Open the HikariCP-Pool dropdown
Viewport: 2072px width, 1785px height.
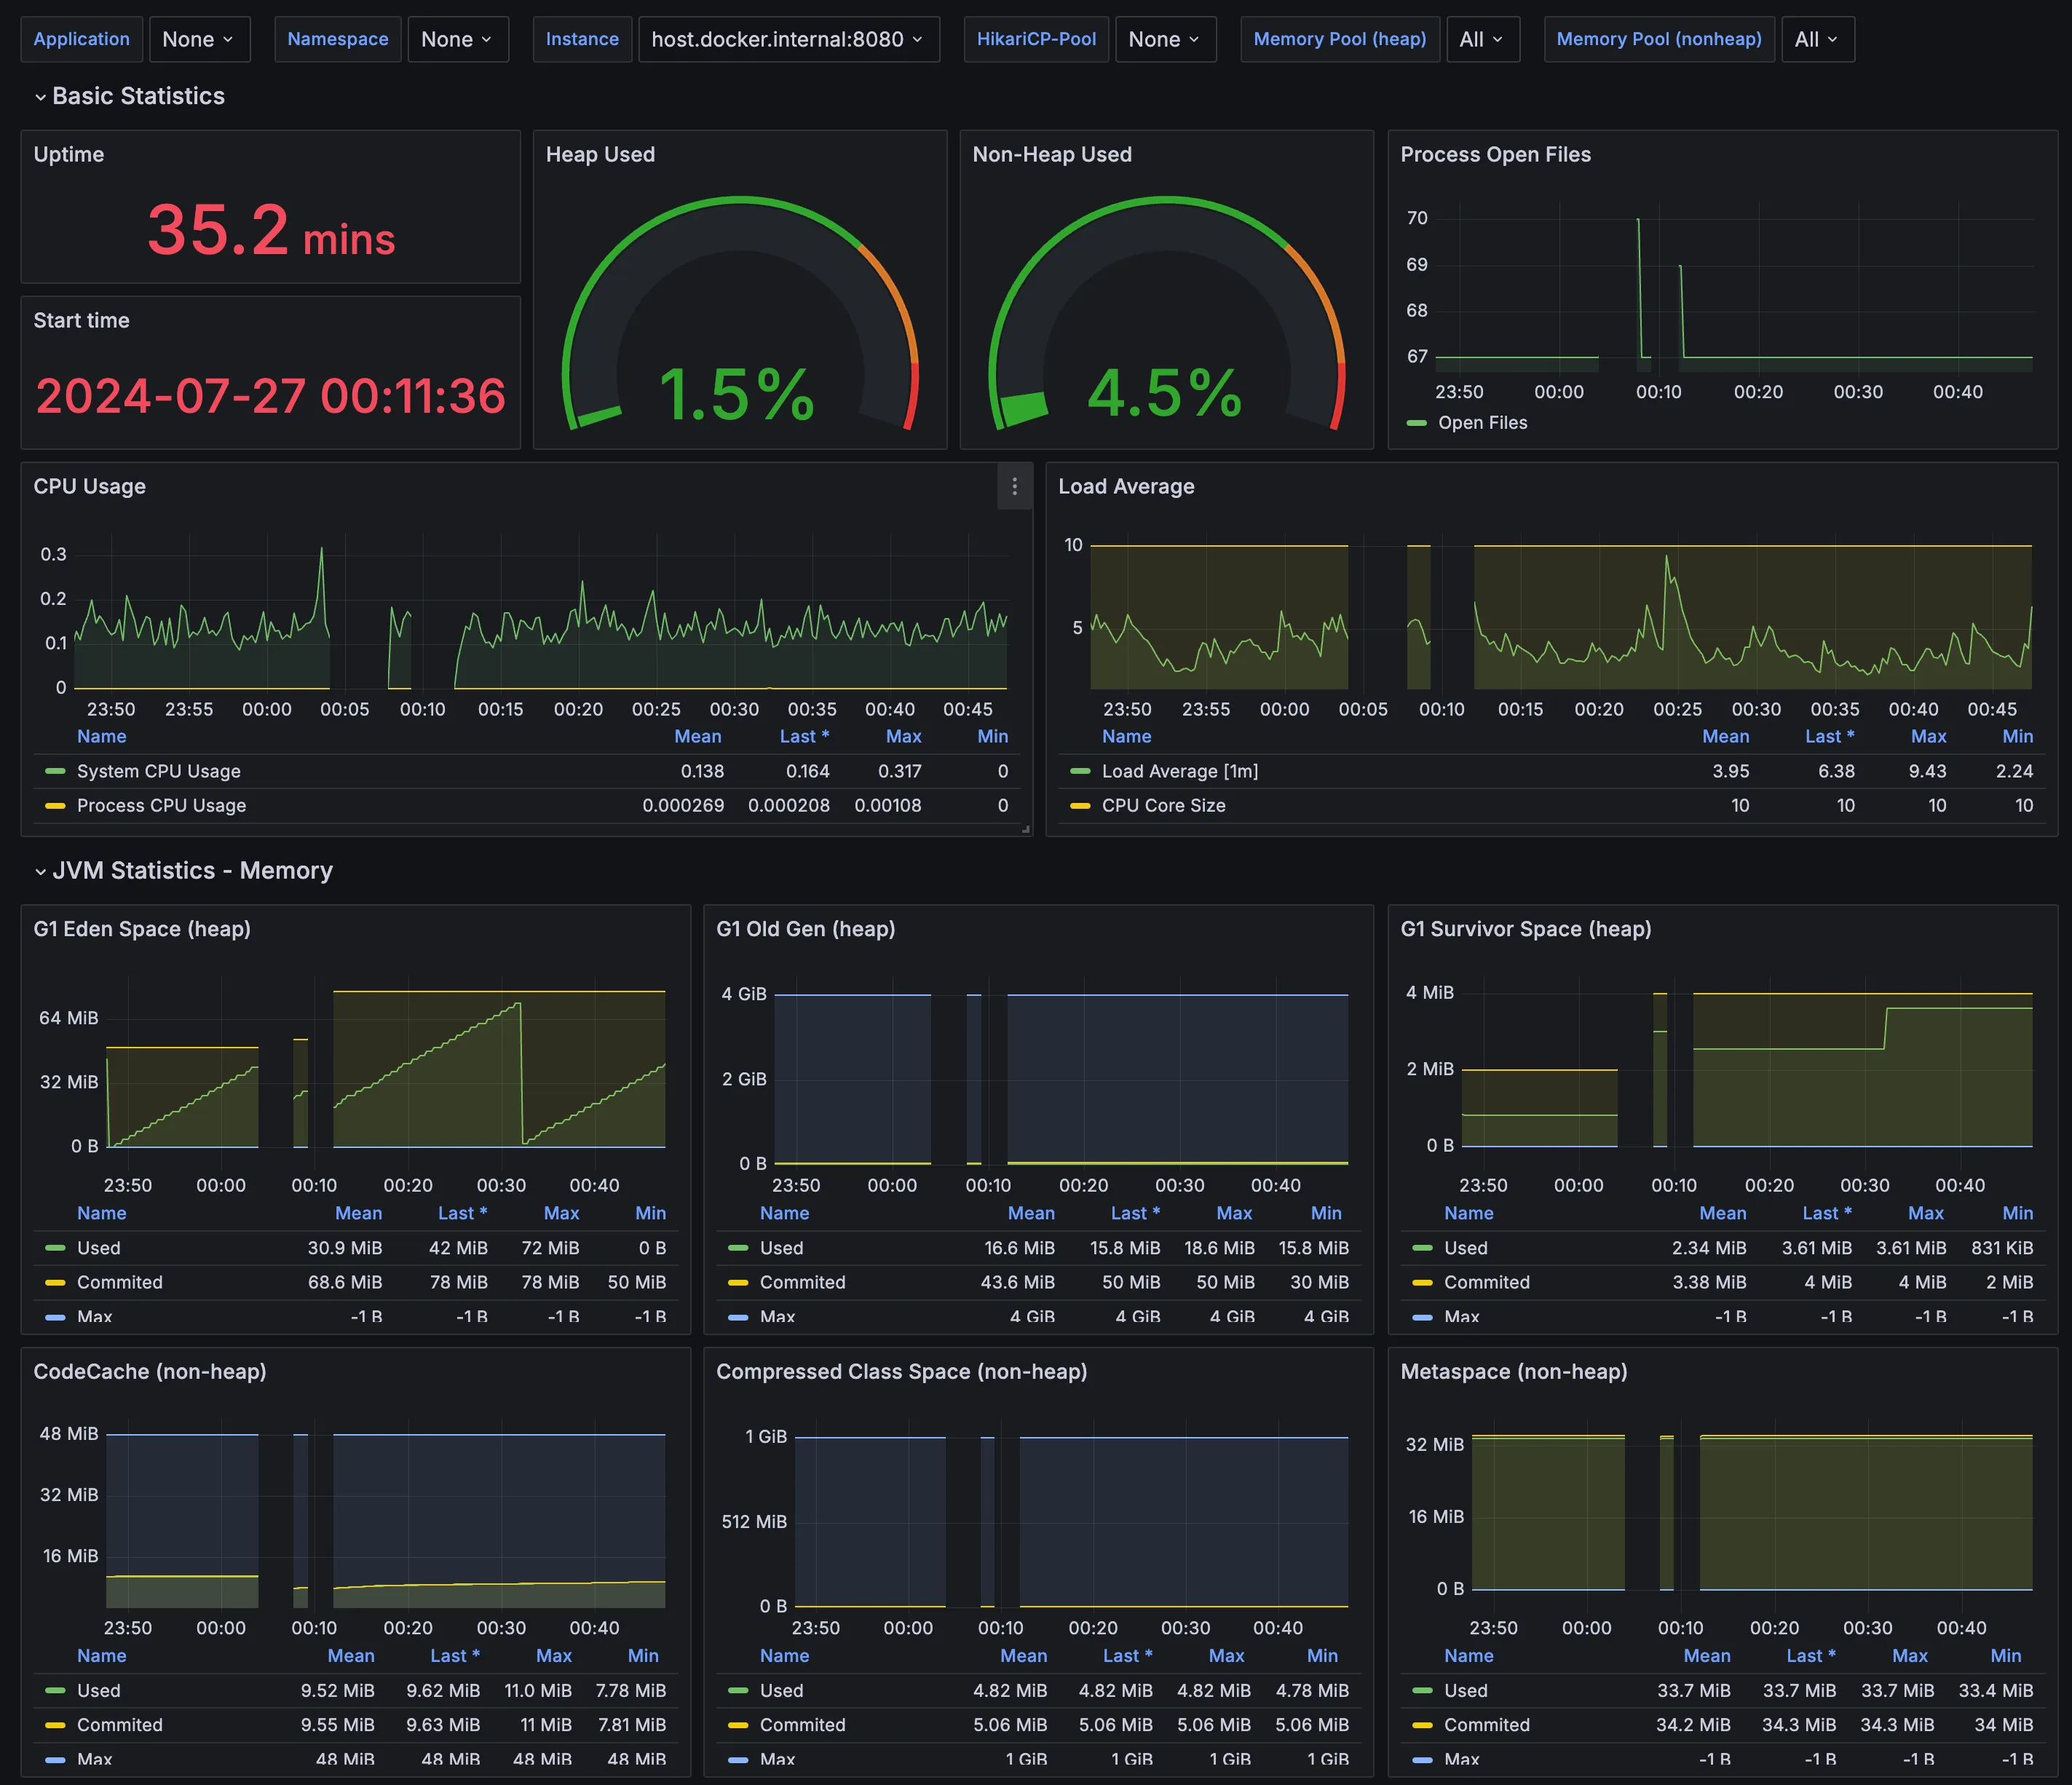(1164, 39)
